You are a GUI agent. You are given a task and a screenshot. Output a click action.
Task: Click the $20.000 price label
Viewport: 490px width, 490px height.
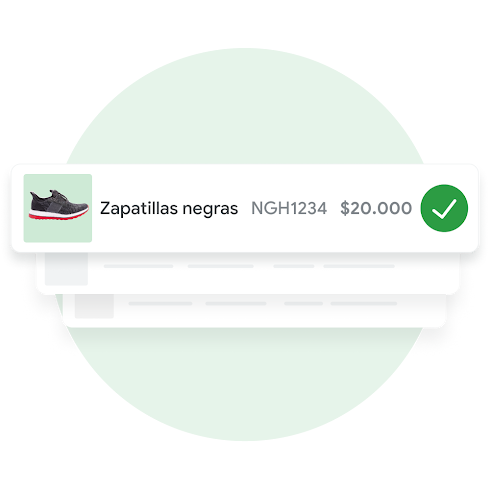click(x=376, y=208)
